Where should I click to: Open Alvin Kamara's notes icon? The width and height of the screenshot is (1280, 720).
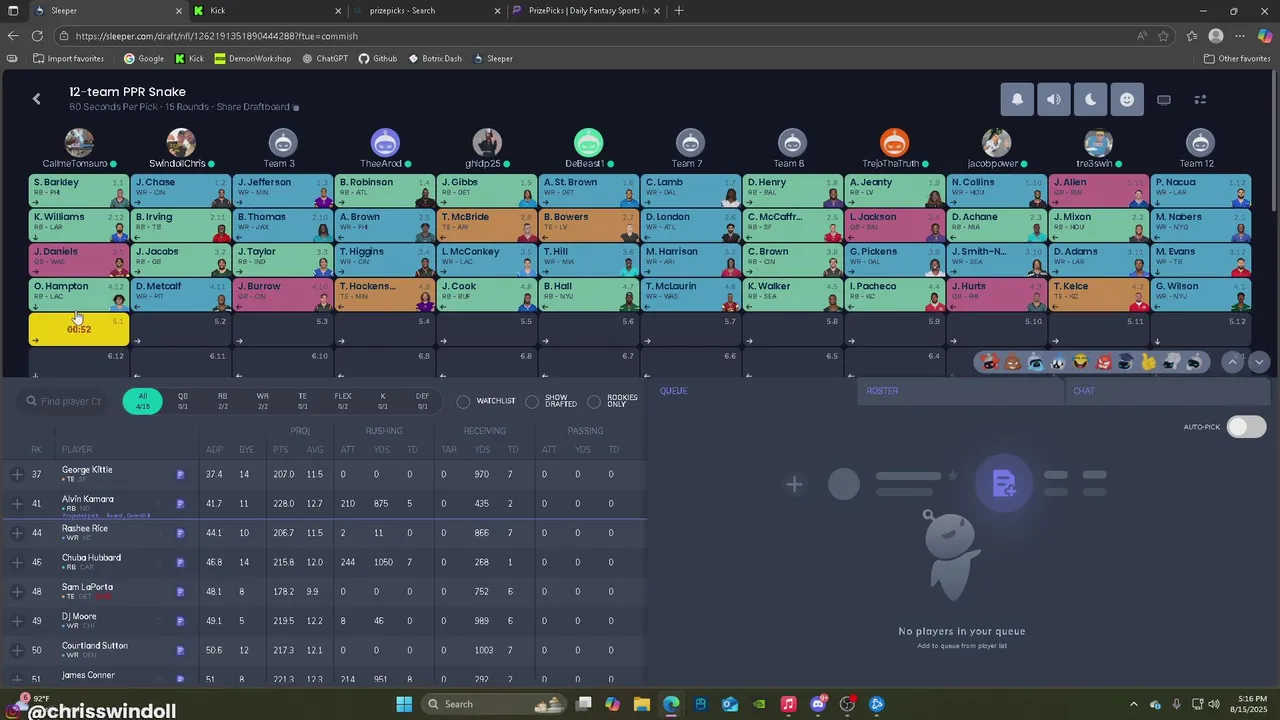pyautogui.click(x=180, y=504)
